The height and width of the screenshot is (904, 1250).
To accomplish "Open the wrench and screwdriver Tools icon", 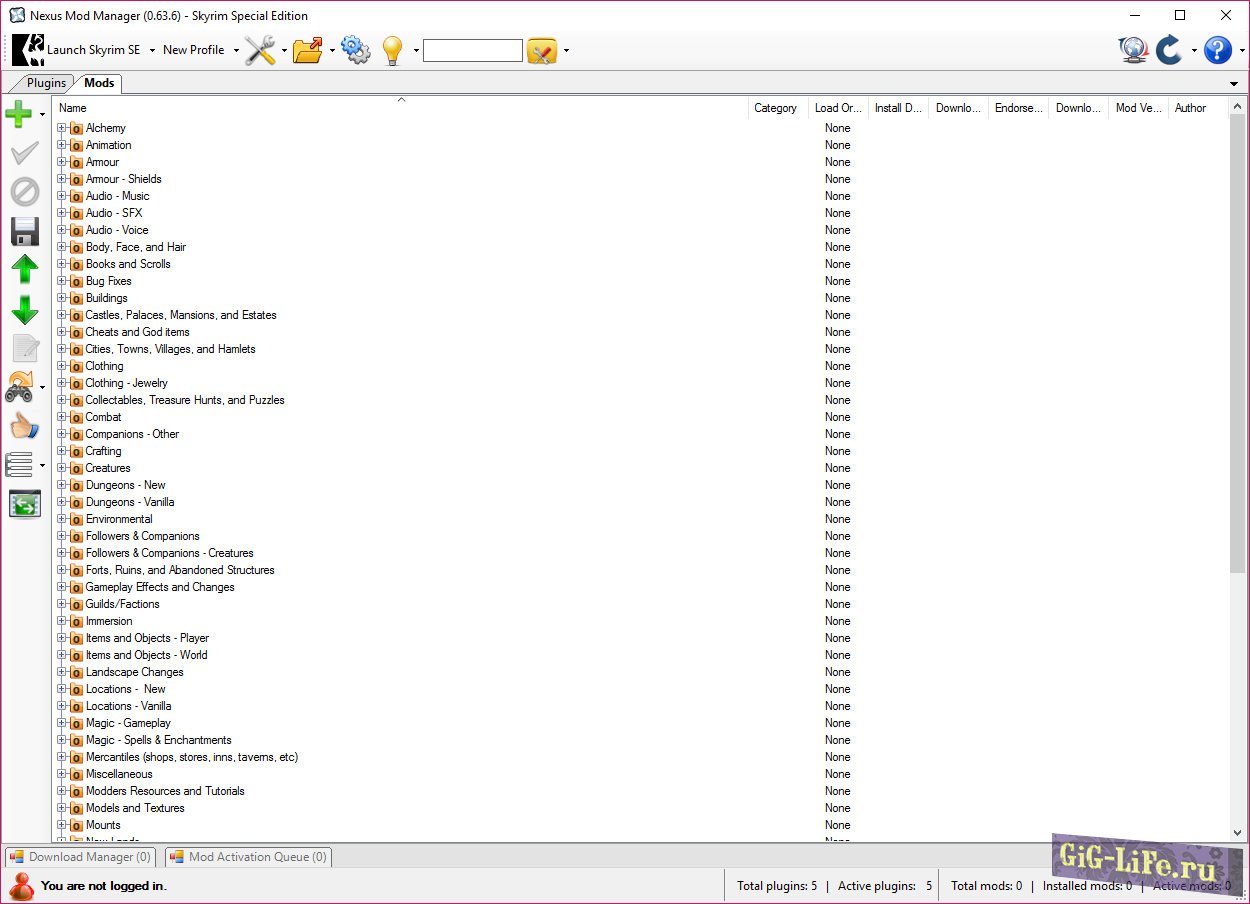I will point(260,50).
